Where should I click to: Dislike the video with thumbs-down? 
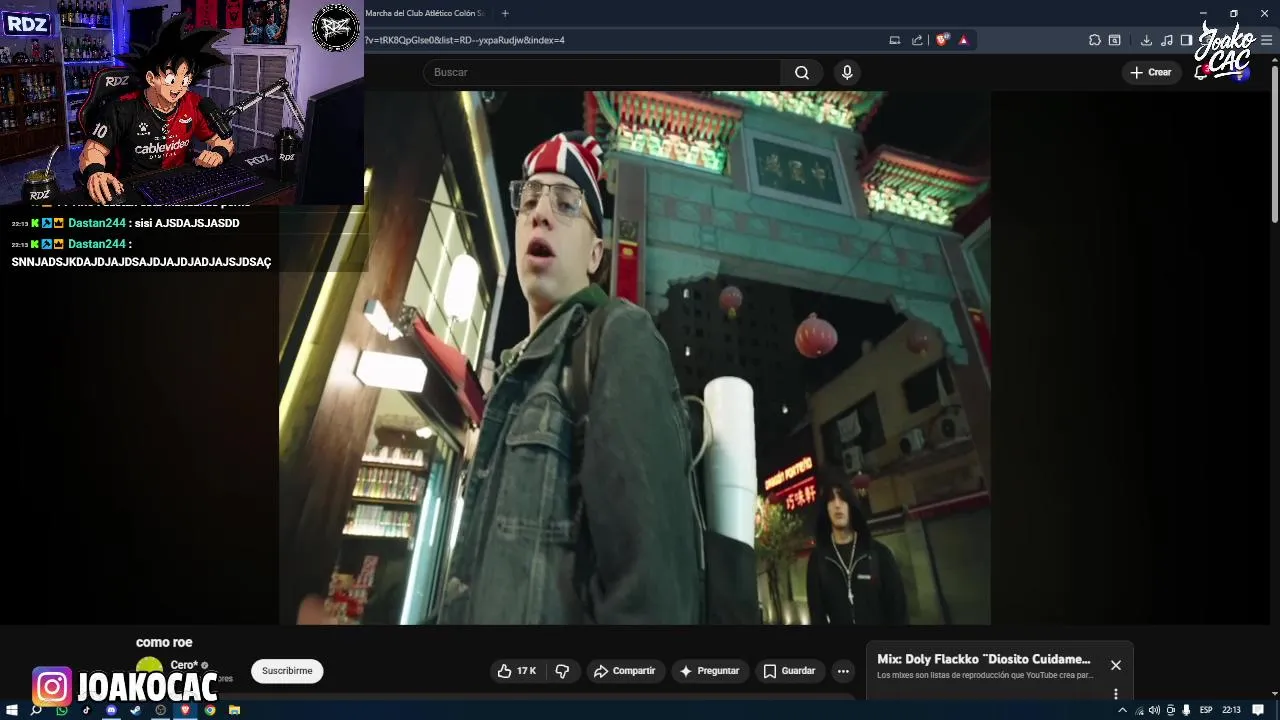[562, 671]
